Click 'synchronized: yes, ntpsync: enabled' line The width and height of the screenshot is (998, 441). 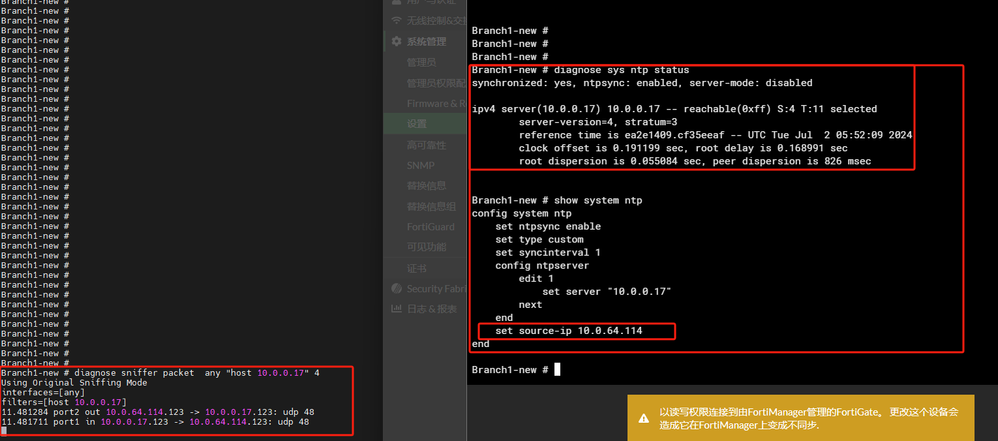coord(642,83)
